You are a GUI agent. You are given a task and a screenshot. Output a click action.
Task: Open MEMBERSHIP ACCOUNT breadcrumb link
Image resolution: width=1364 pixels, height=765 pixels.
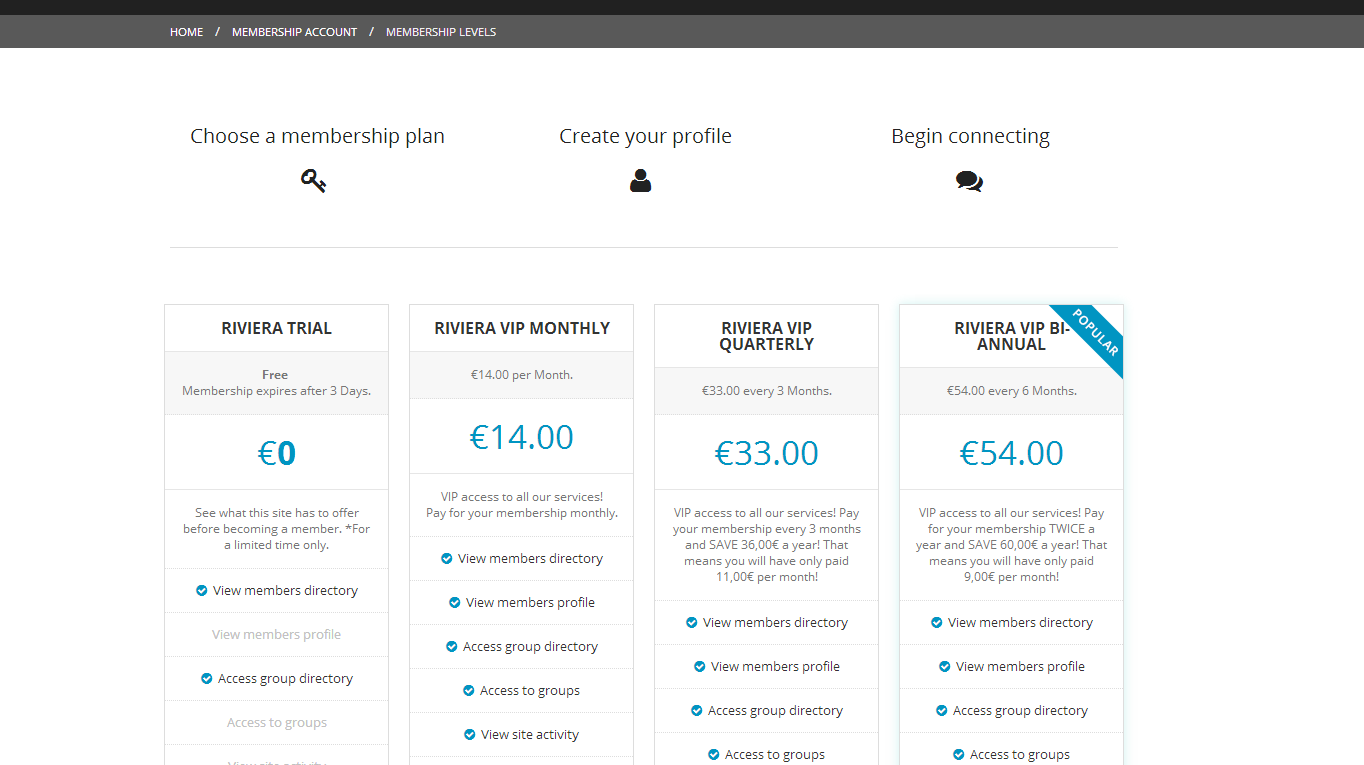click(x=294, y=32)
